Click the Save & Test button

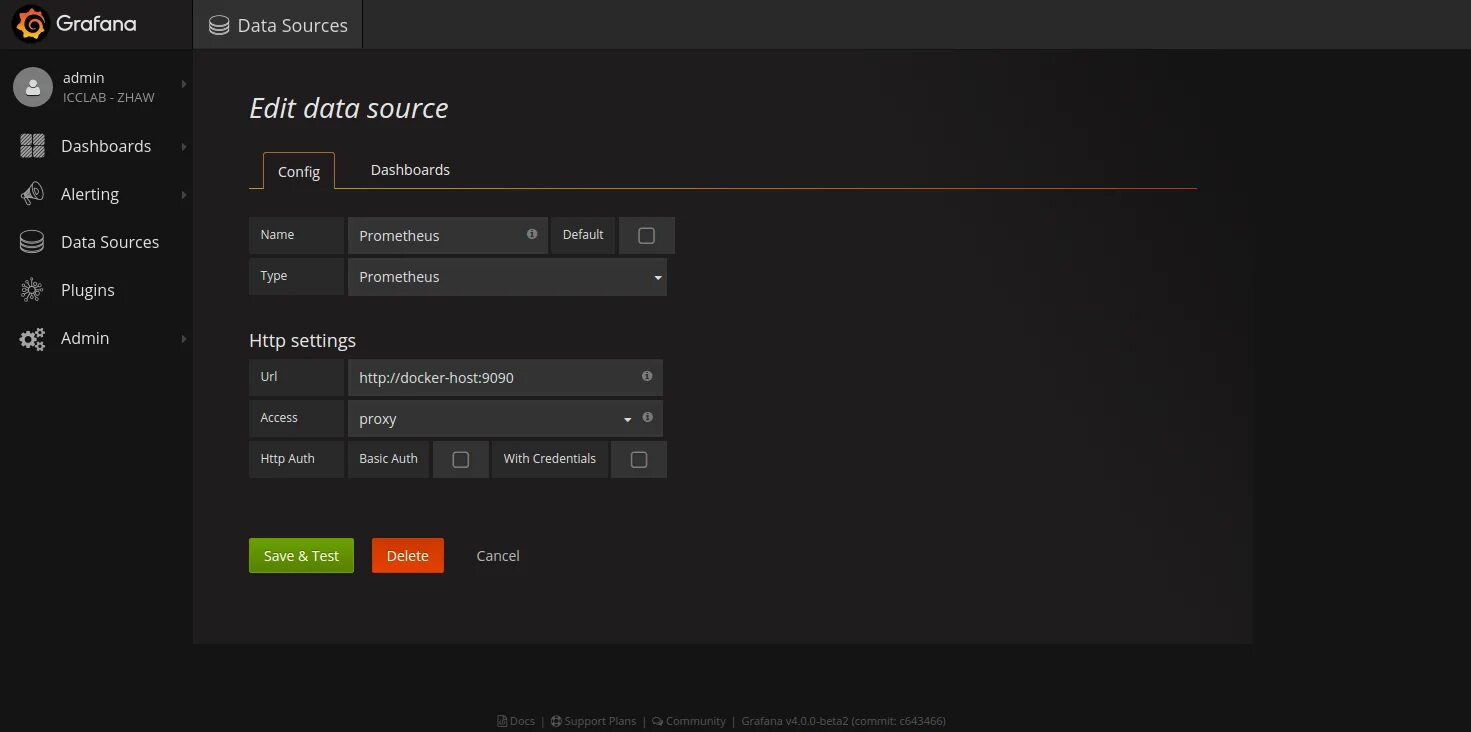pos(301,556)
